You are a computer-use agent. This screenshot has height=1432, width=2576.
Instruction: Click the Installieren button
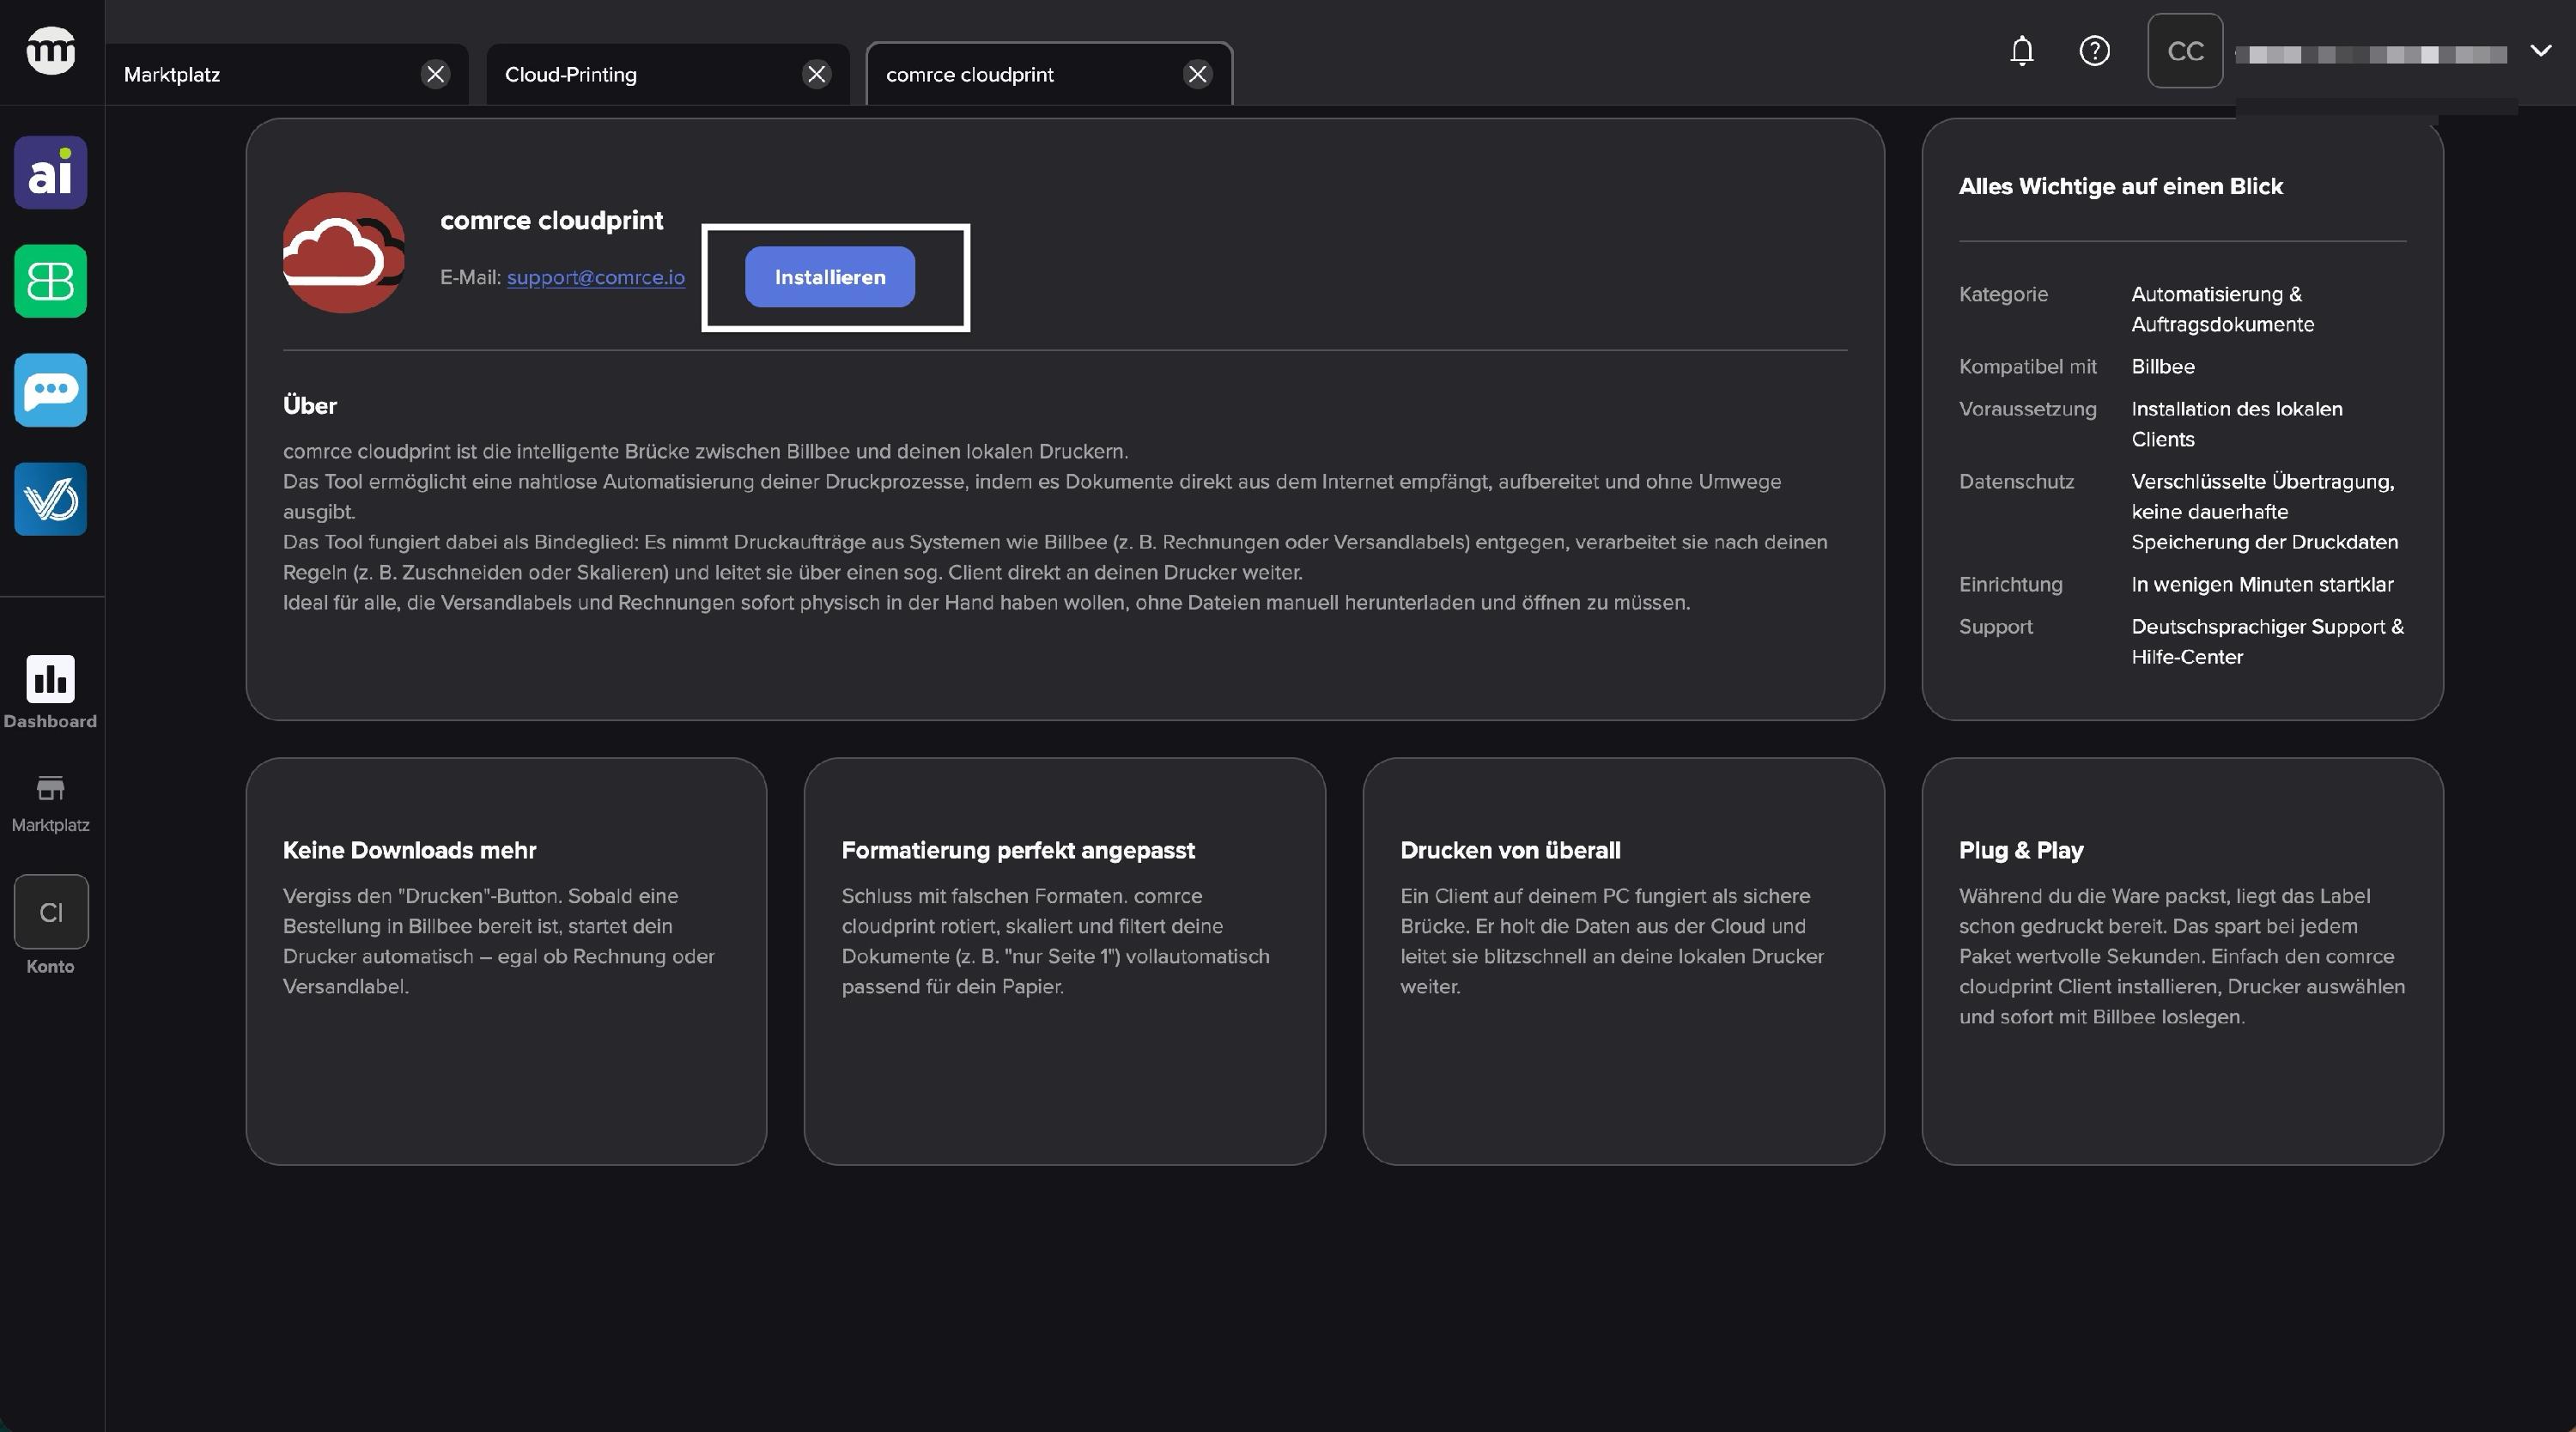pyautogui.click(x=829, y=277)
